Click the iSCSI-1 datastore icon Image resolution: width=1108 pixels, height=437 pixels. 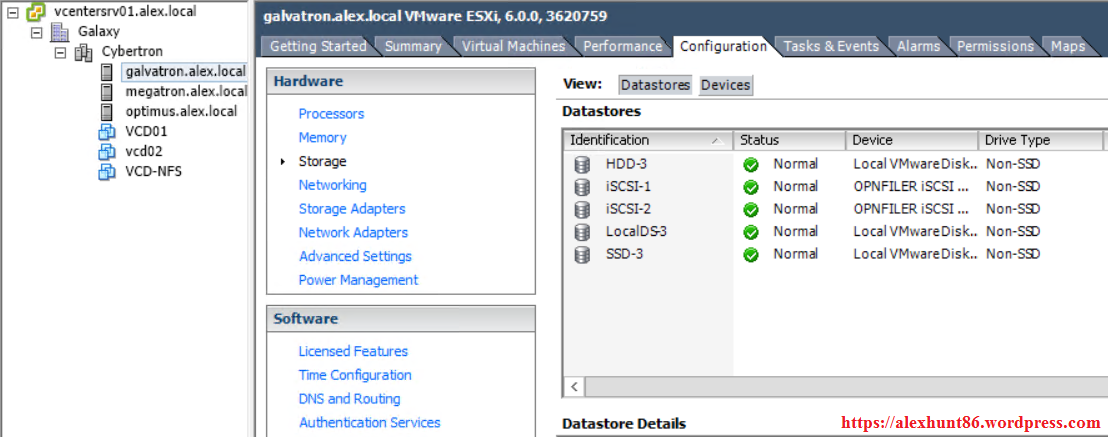[x=582, y=187]
